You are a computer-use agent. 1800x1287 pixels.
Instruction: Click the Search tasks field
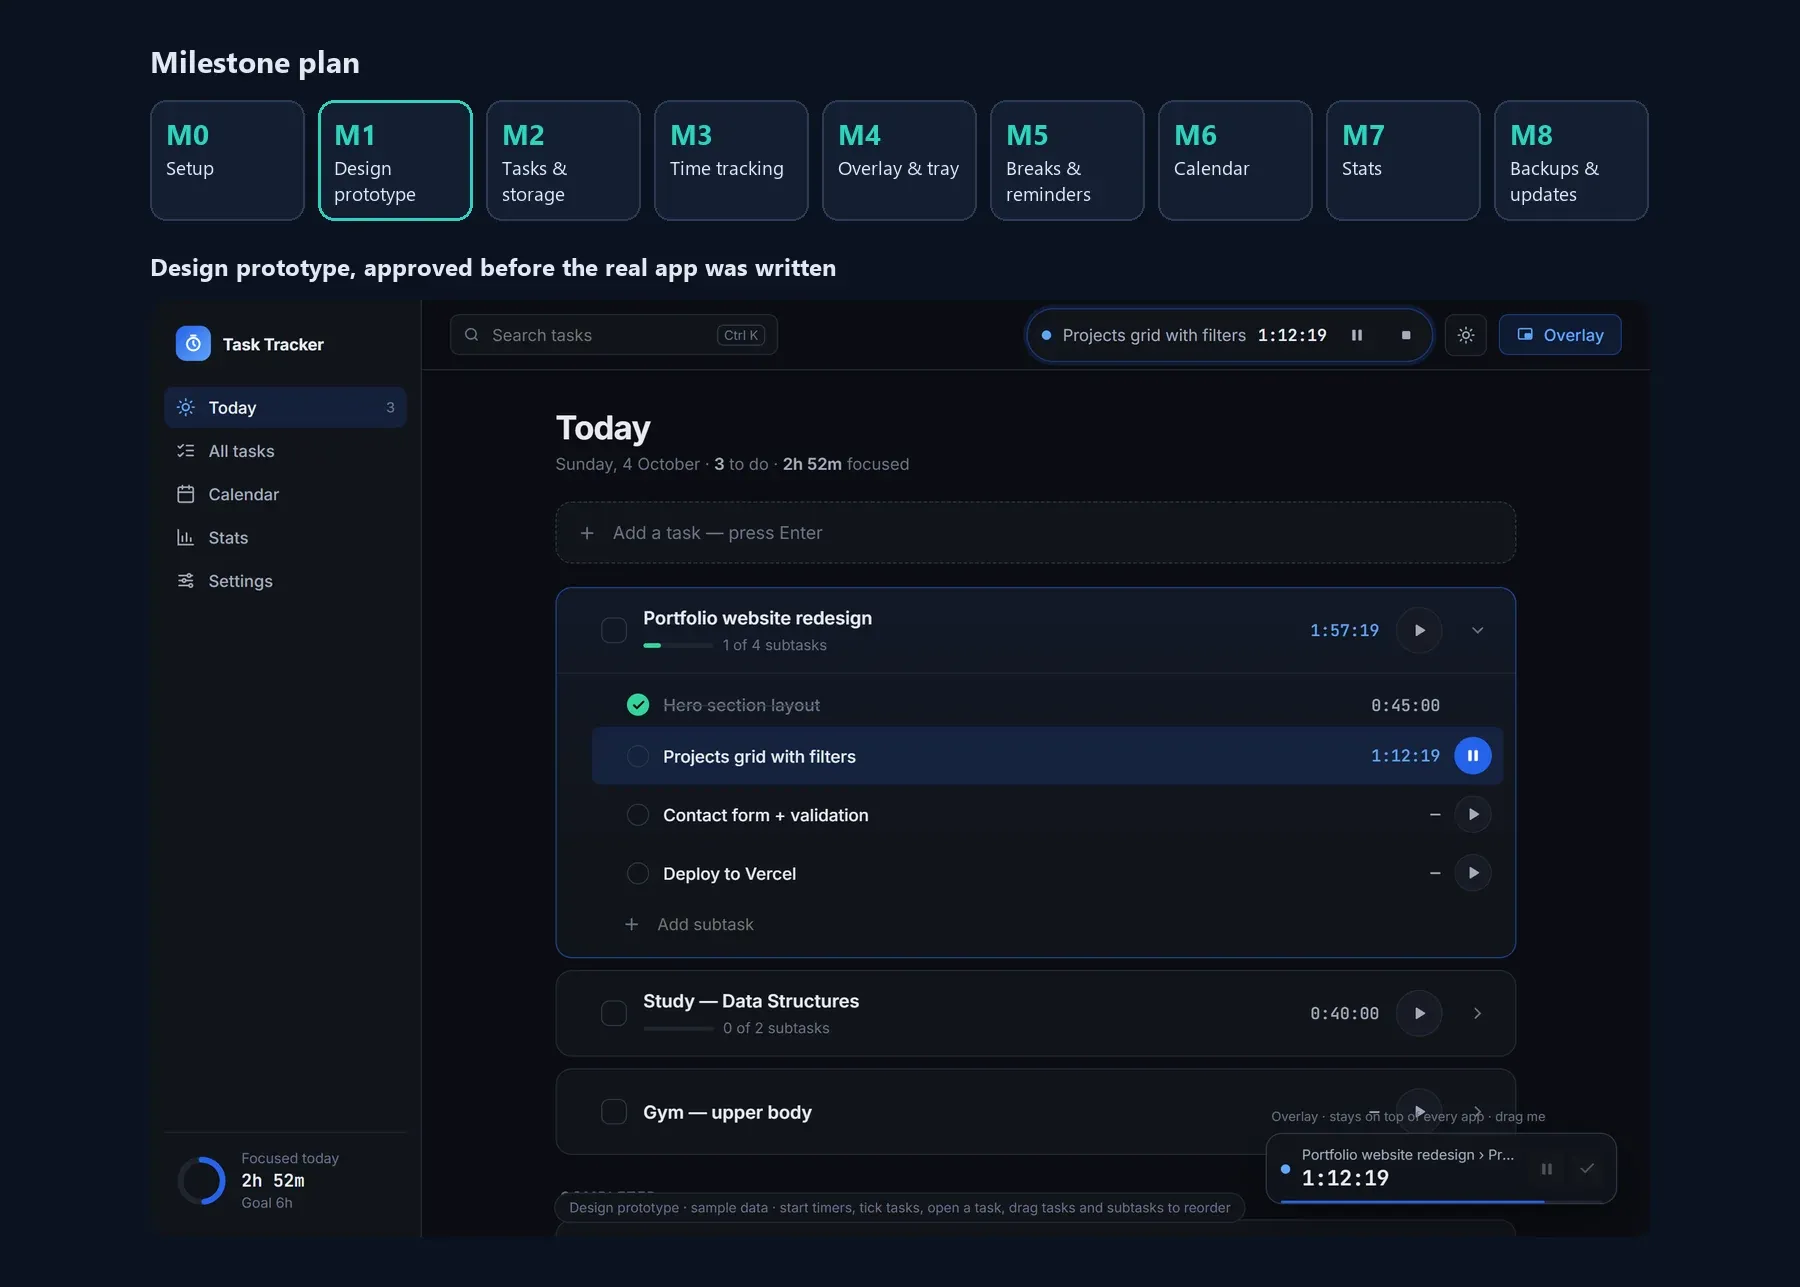click(x=614, y=335)
